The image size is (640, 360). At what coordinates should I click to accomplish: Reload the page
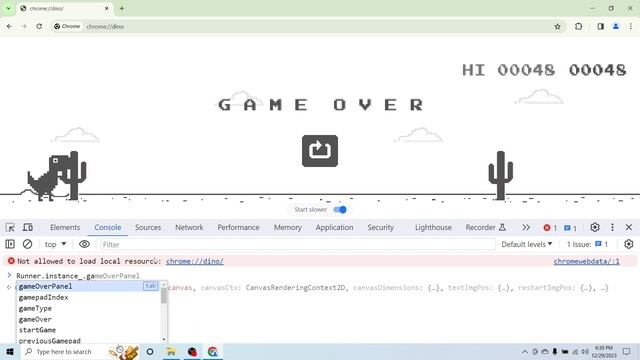coord(39,26)
